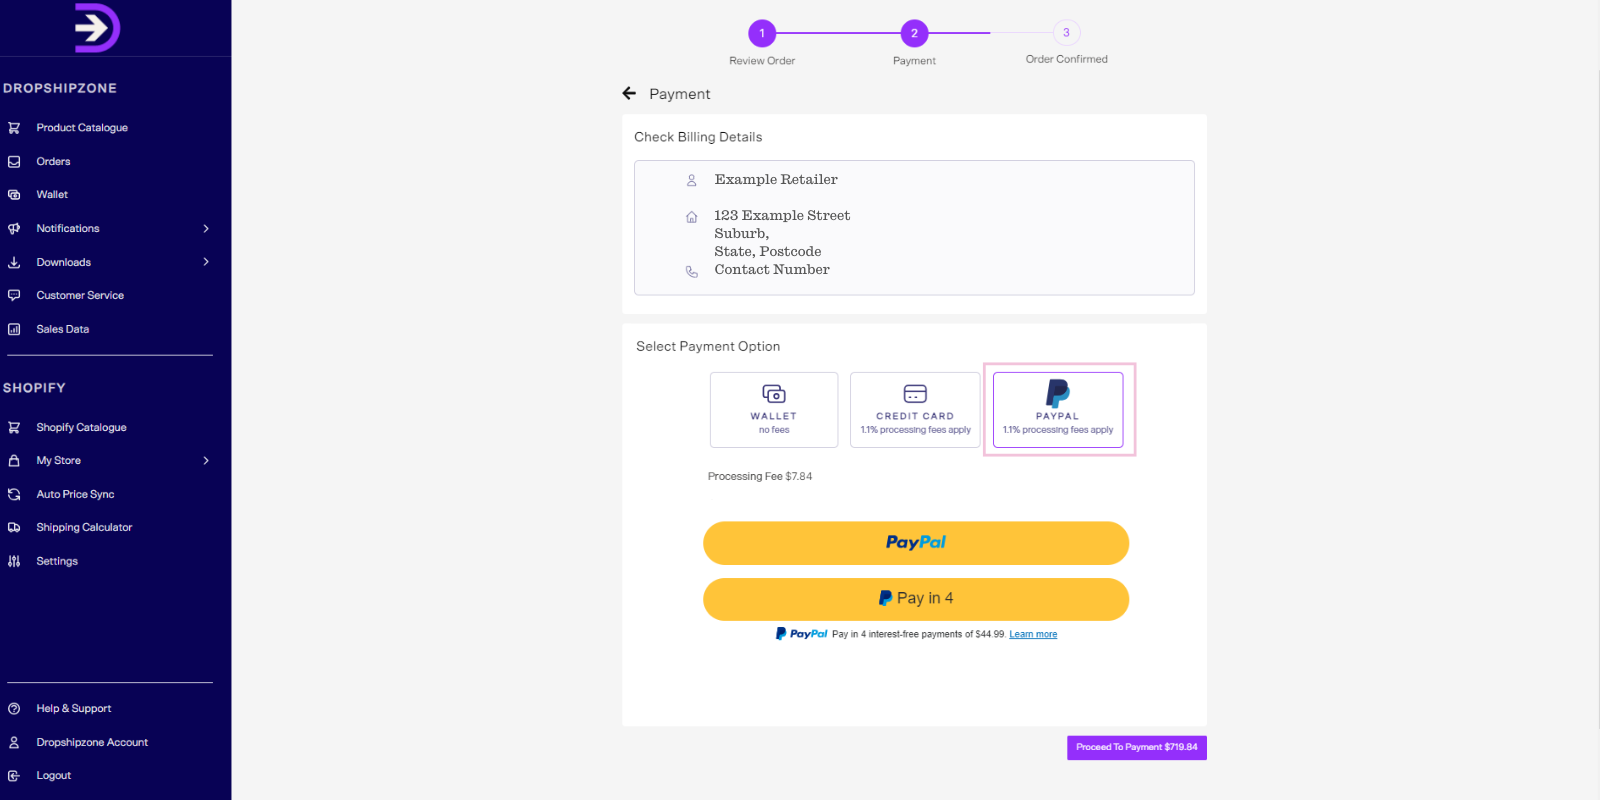Screen dimensions: 1600x800
Task: Click step 2 Payment circle
Action: coord(914,33)
